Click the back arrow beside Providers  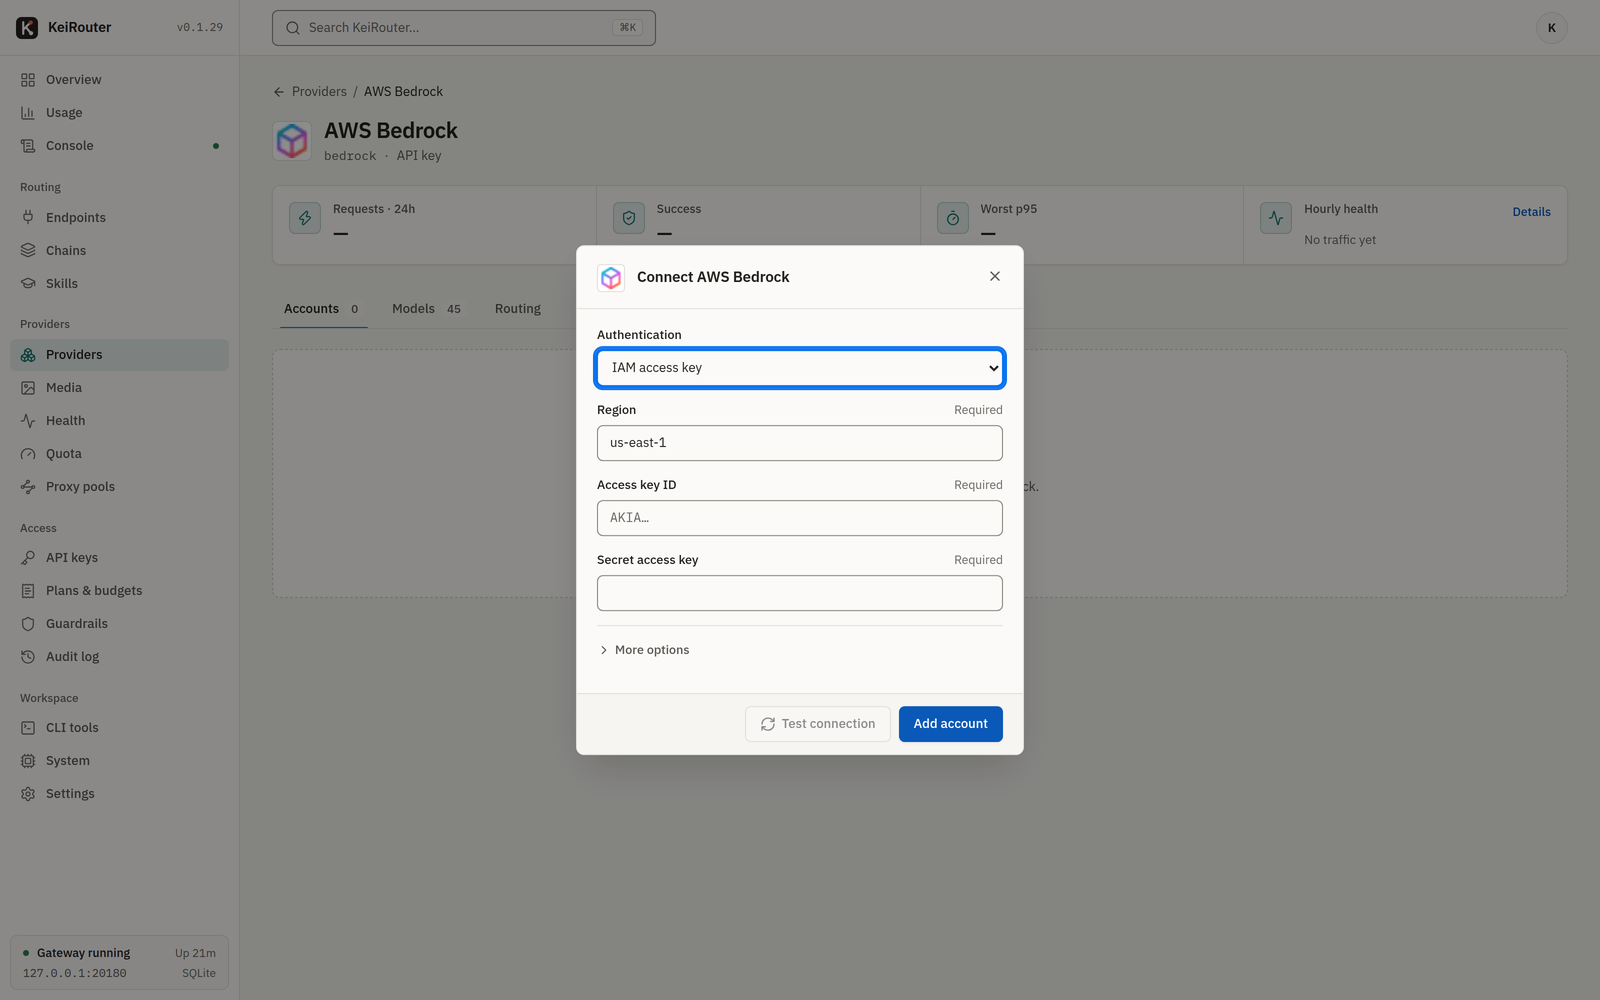[279, 92]
